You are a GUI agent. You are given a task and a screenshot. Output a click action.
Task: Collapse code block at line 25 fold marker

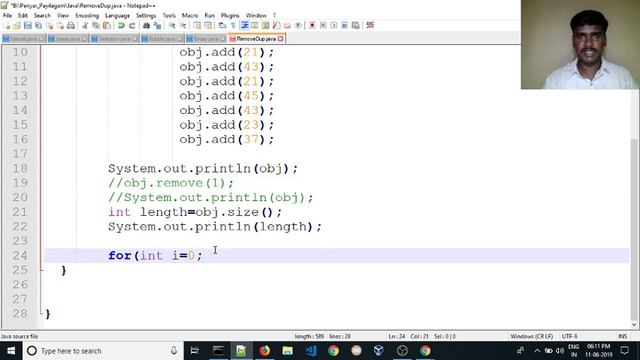[x=41, y=270]
